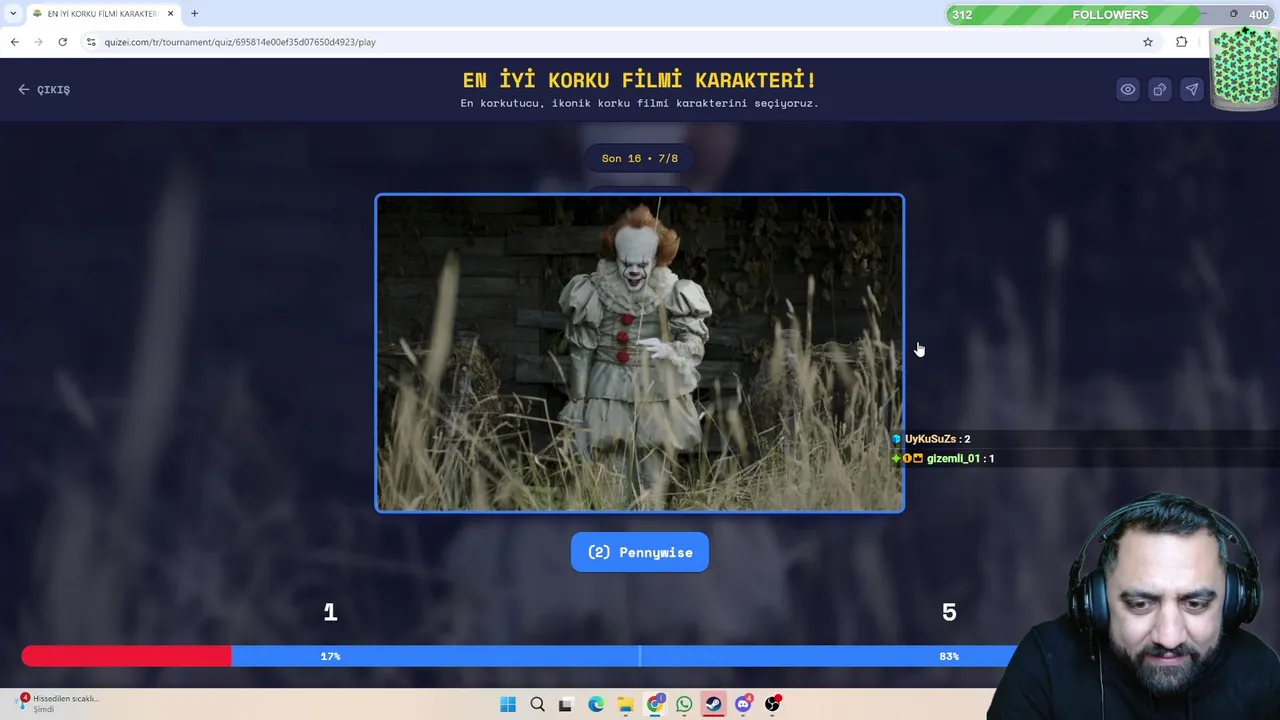This screenshot has width=1280, height=720.
Task: Reload the page with the refresh icon
Action: click(62, 42)
